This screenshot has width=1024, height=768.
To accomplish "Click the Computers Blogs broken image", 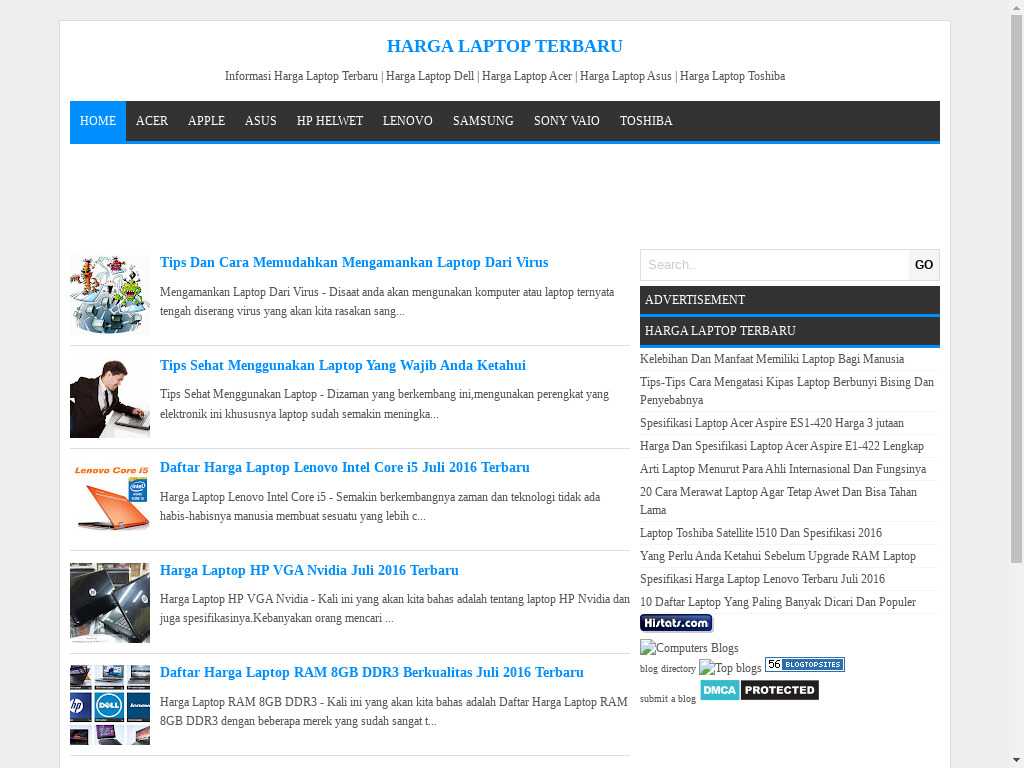I will click(689, 648).
